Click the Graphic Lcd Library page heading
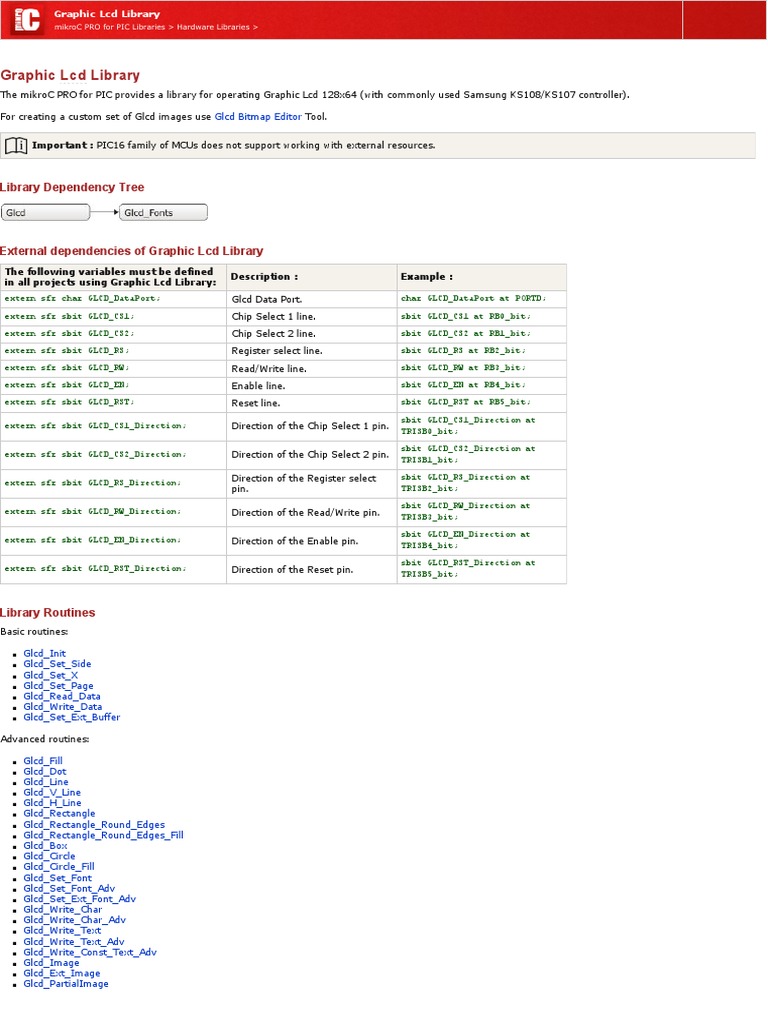 70,76
